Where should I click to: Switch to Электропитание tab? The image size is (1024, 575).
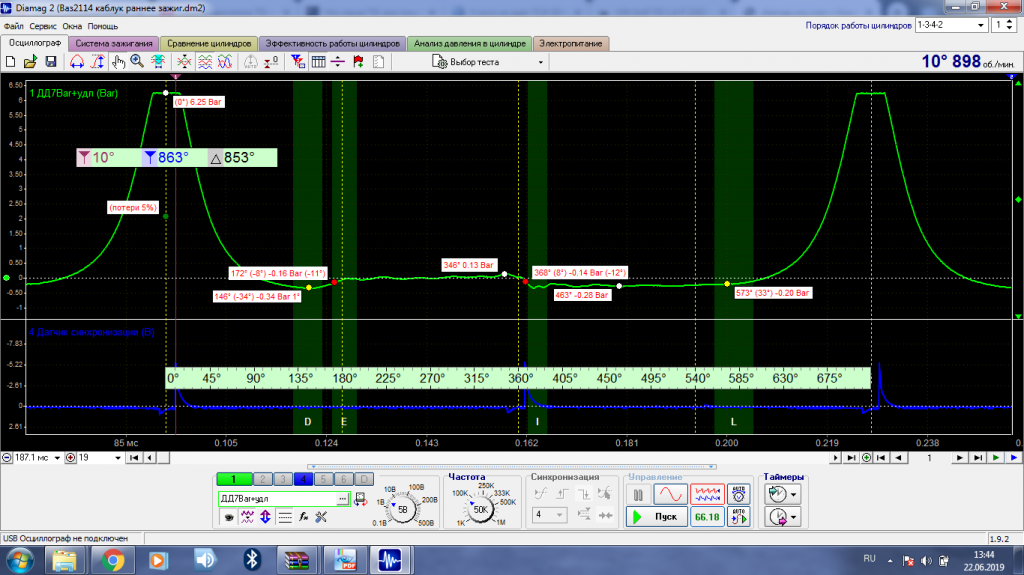pos(571,44)
